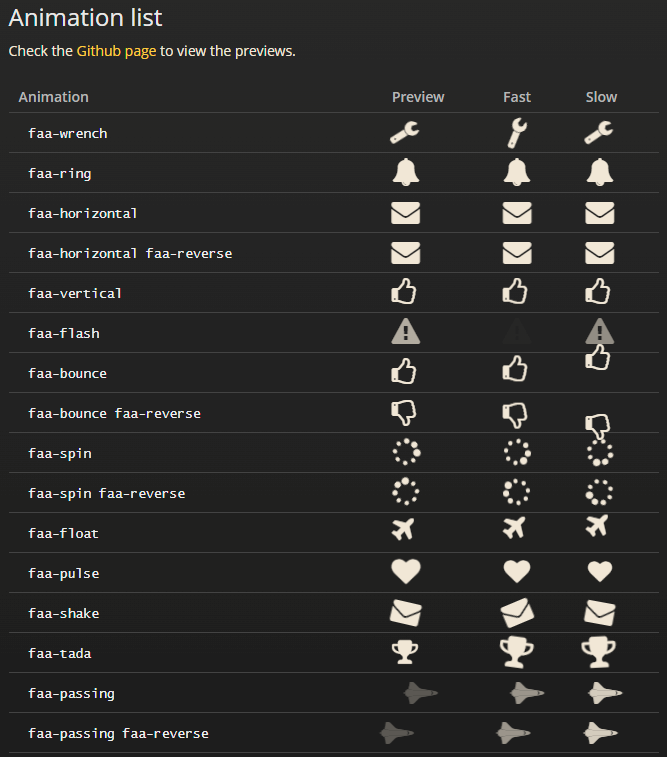Click the slow airplane icon in faa-float row
667x757 pixels.
click(597, 526)
